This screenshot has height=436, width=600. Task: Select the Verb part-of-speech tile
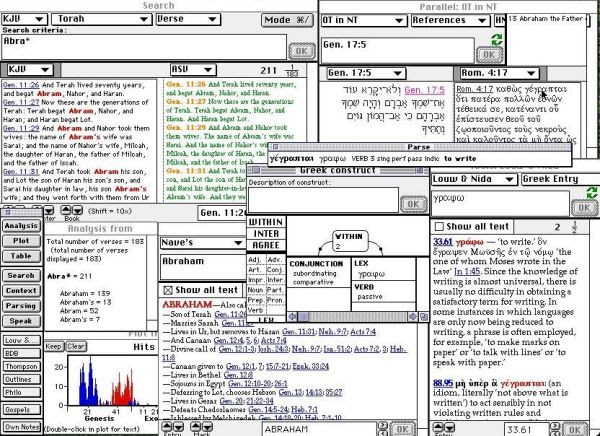click(x=255, y=310)
